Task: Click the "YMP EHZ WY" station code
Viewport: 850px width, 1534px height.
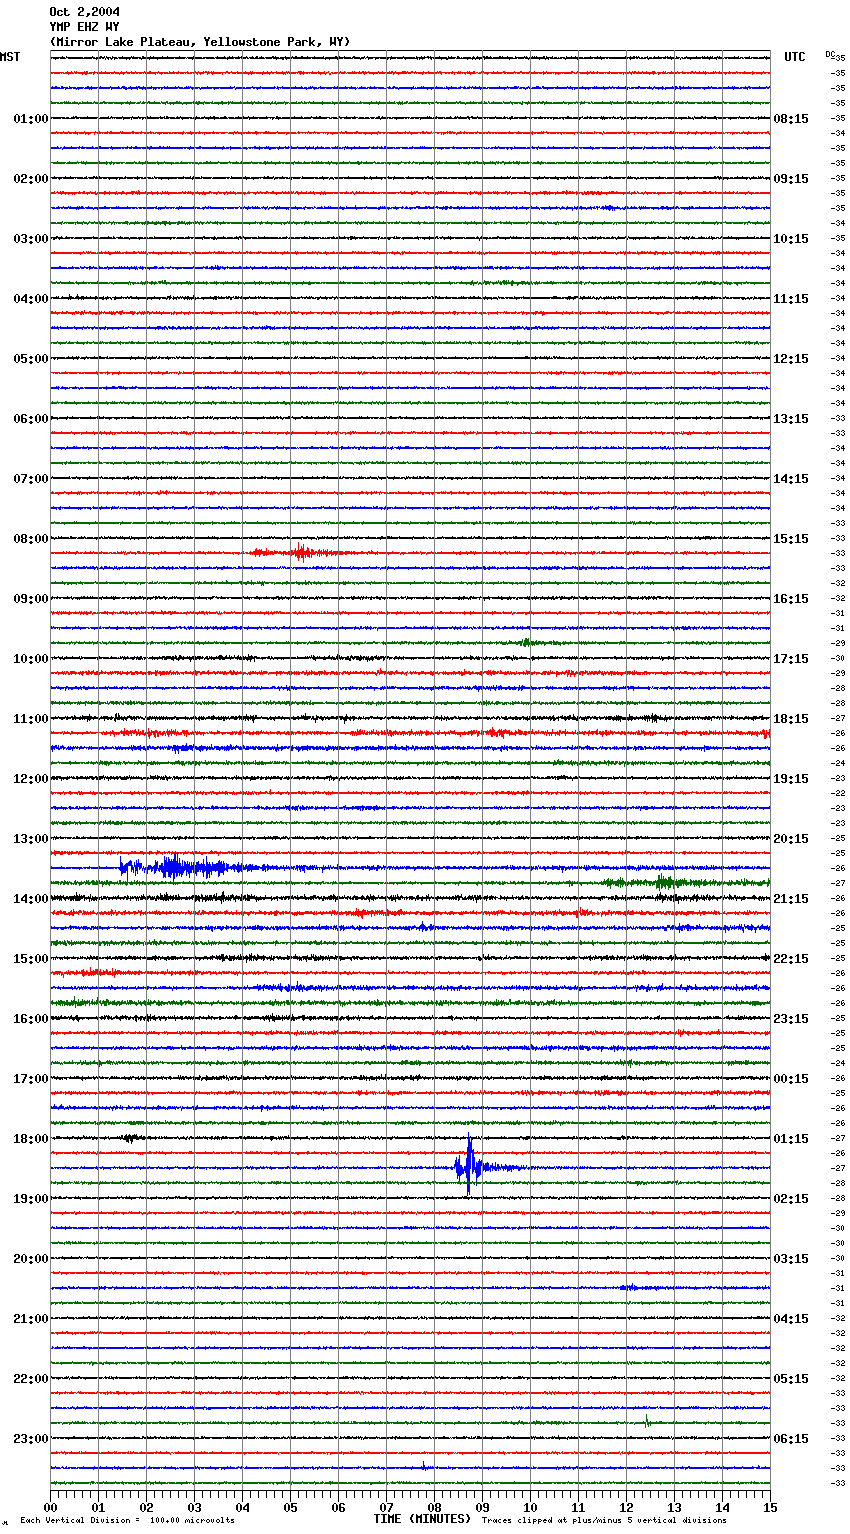Action: [x=84, y=27]
